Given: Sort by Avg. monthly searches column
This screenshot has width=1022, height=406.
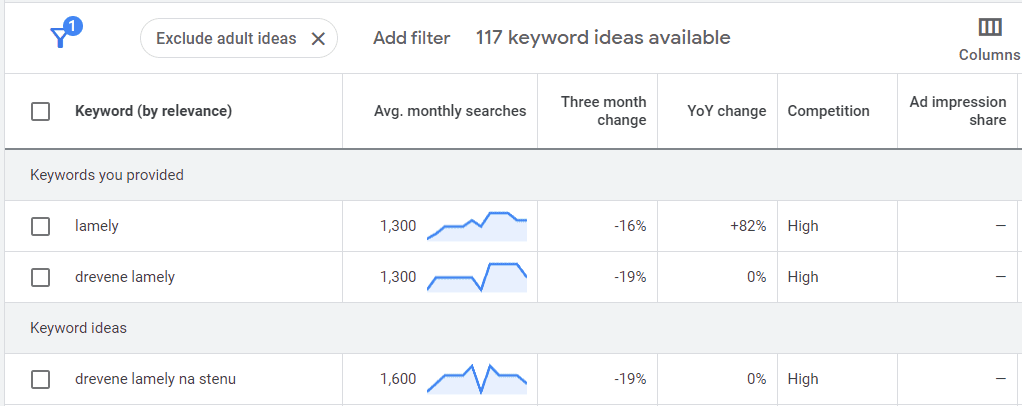Looking at the screenshot, I should coord(450,111).
